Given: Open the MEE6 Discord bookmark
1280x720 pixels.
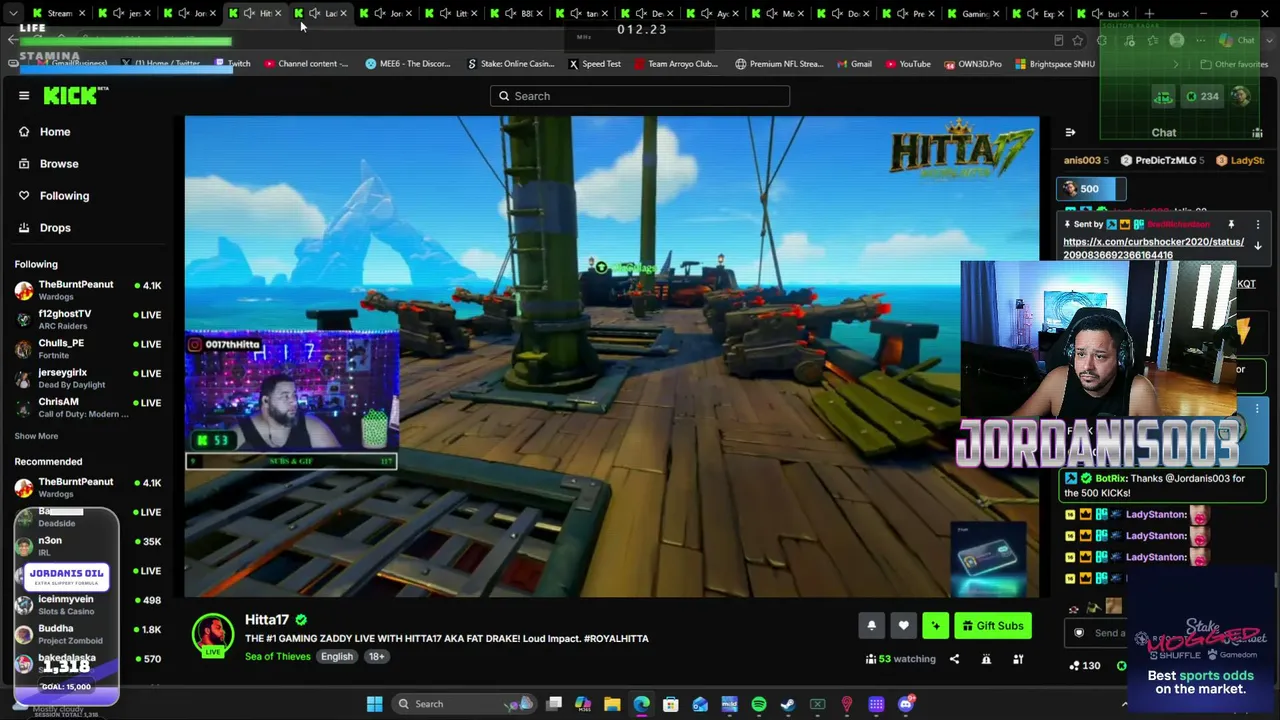Looking at the screenshot, I should pyautogui.click(x=408, y=64).
